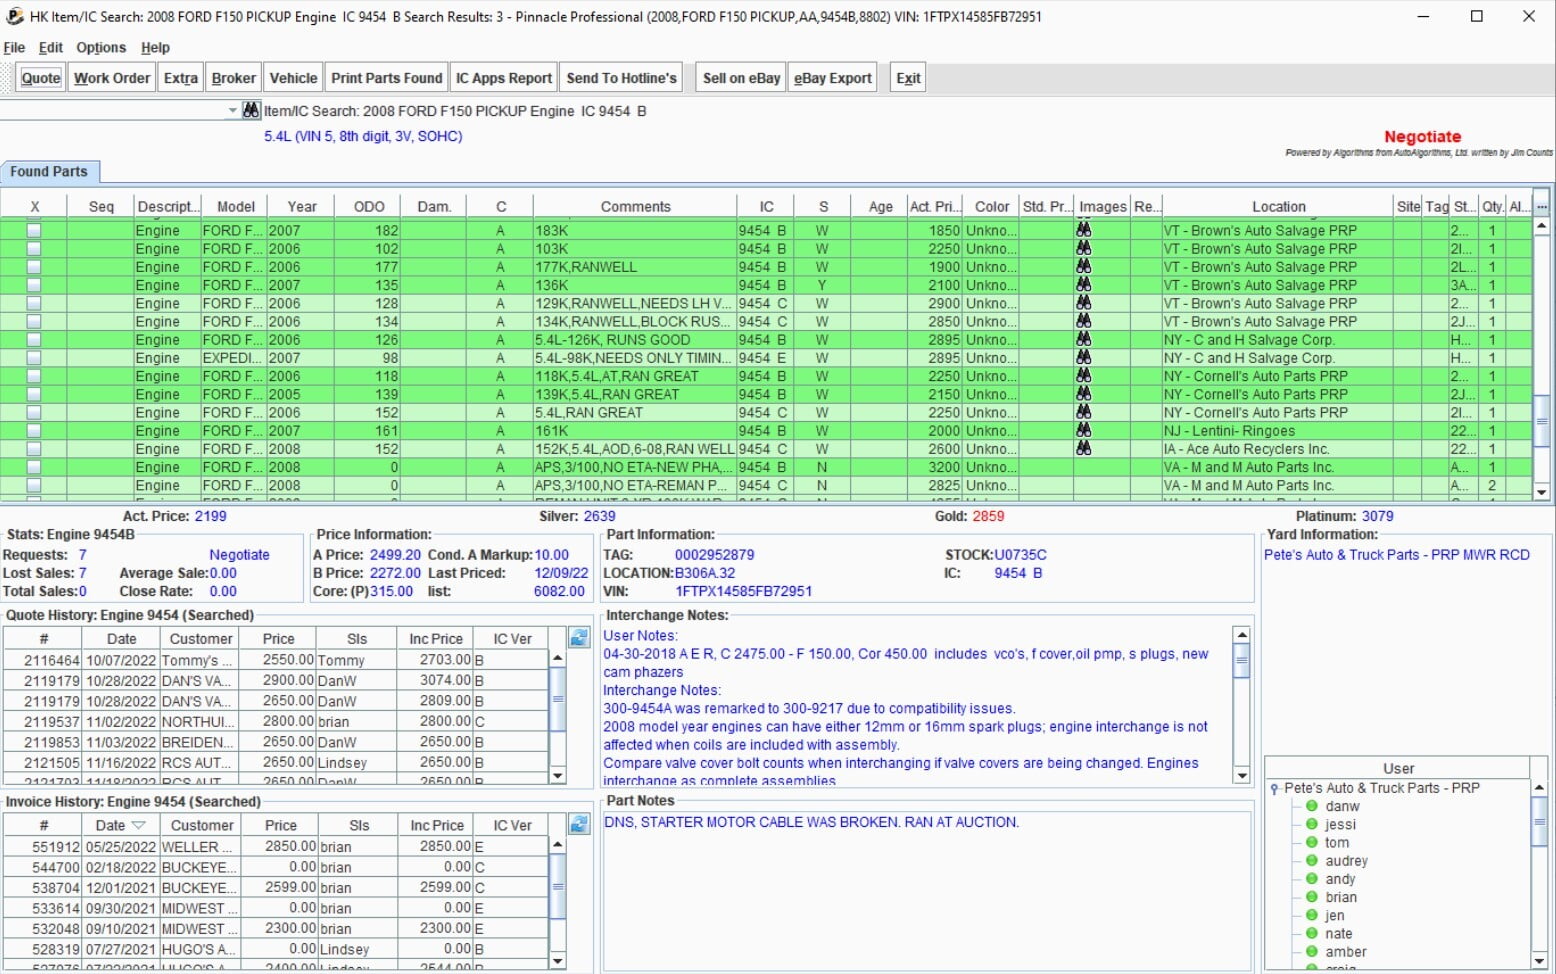This screenshot has height=974, width=1556.
Task: Click the binoculars search icon beside Item/IC Search
Action: [x=251, y=110]
